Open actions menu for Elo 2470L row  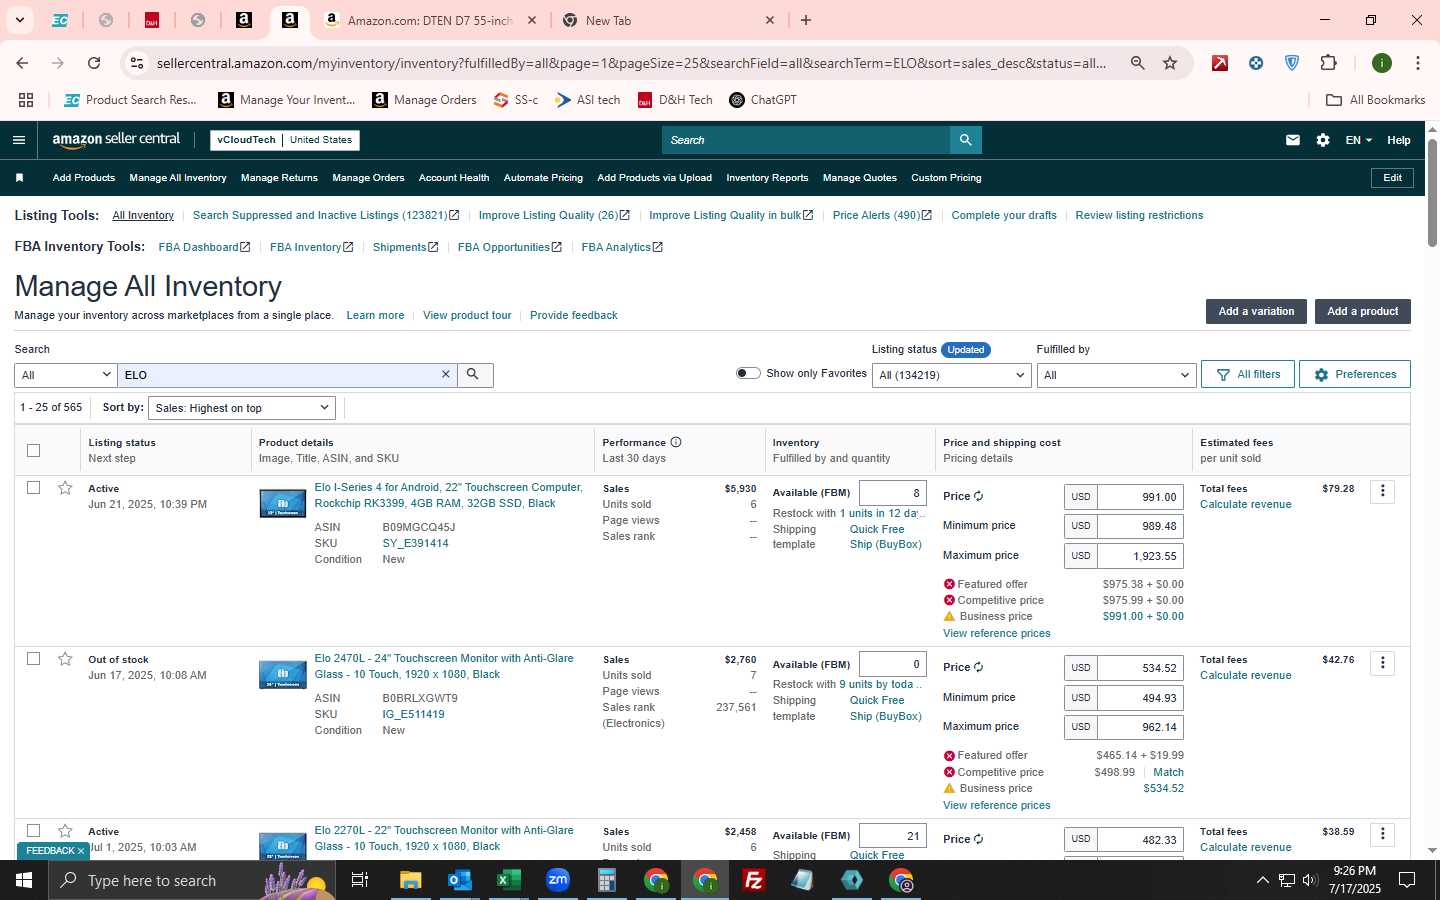click(x=1382, y=663)
